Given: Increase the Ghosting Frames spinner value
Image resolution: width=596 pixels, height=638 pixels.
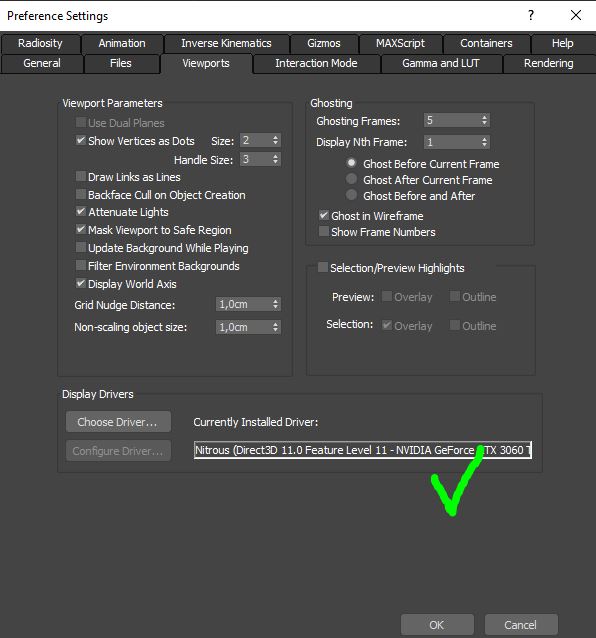Looking at the screenshot, I should point(484,118).
